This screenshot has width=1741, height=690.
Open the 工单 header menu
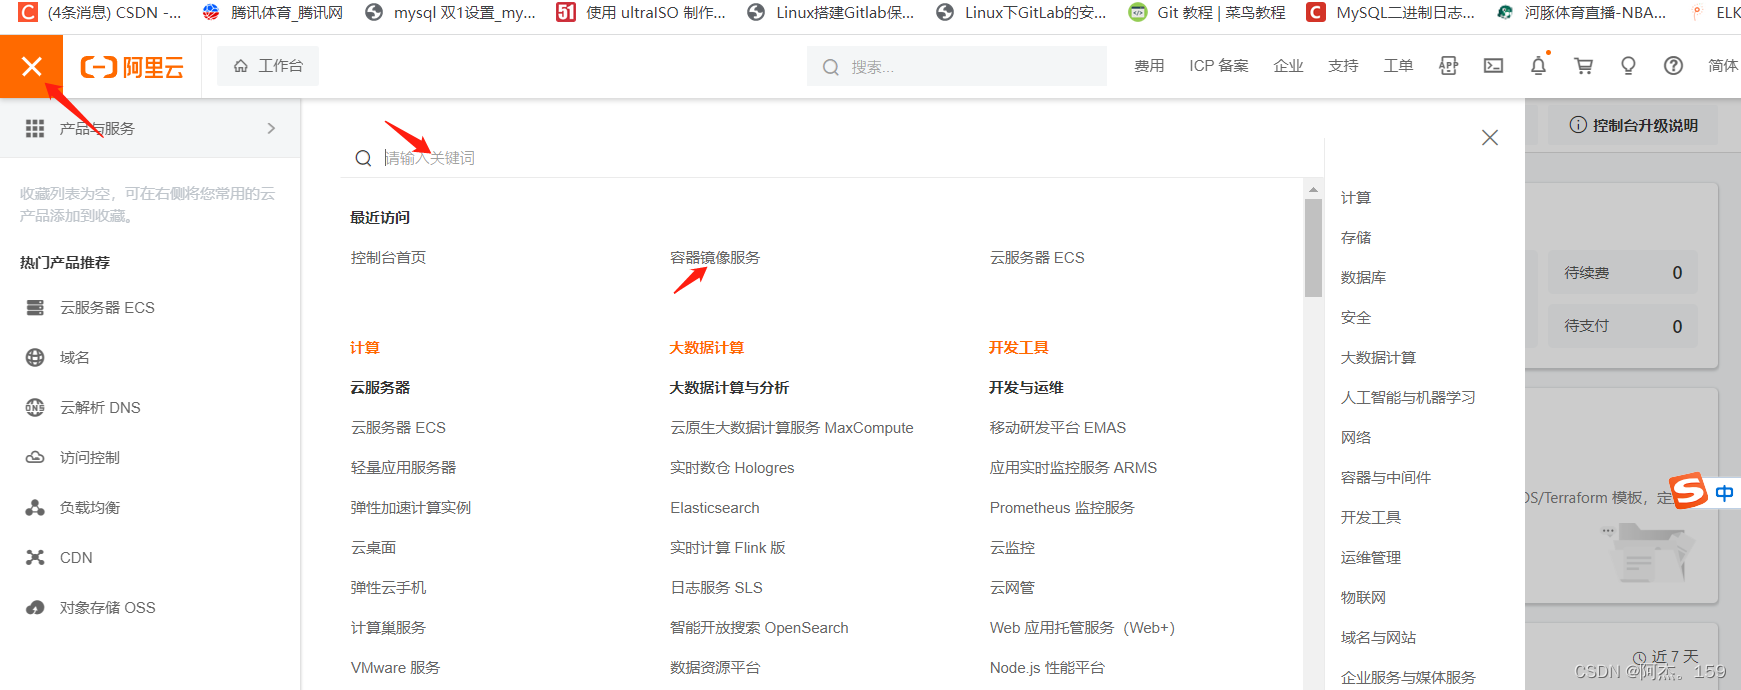click(x=1398, y=66)
